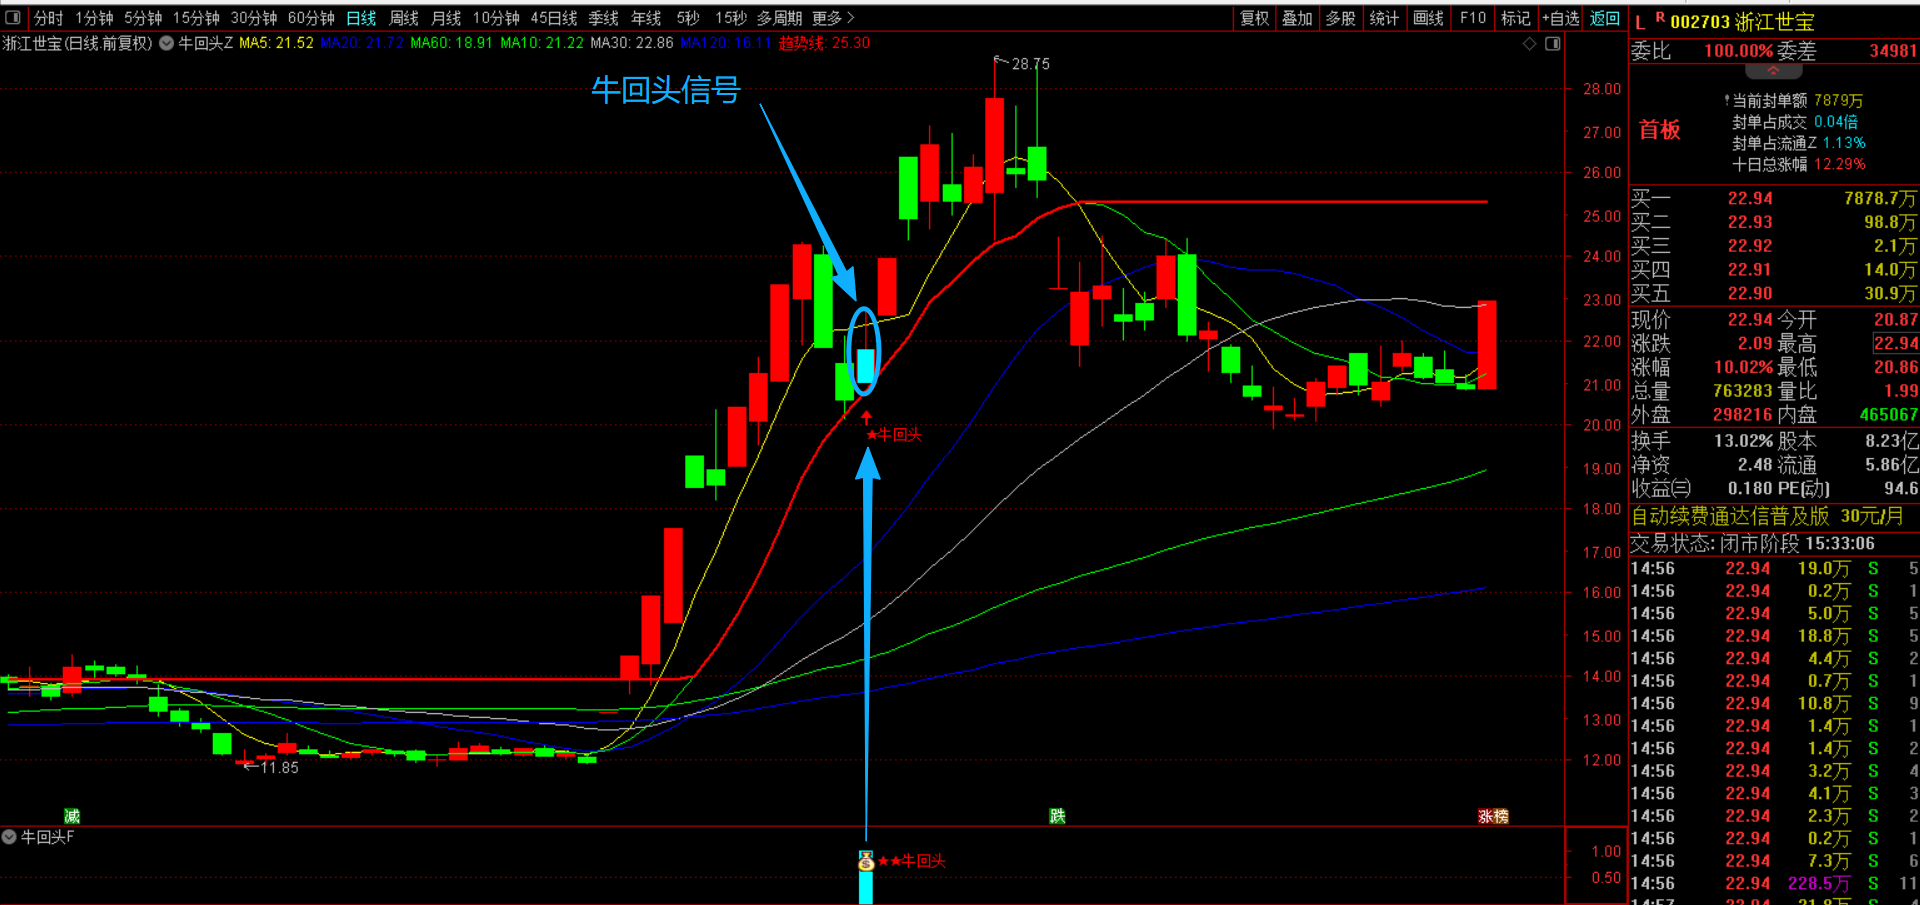Click the red ★牛回头 signal label on chart

click(x=894, y=434)
